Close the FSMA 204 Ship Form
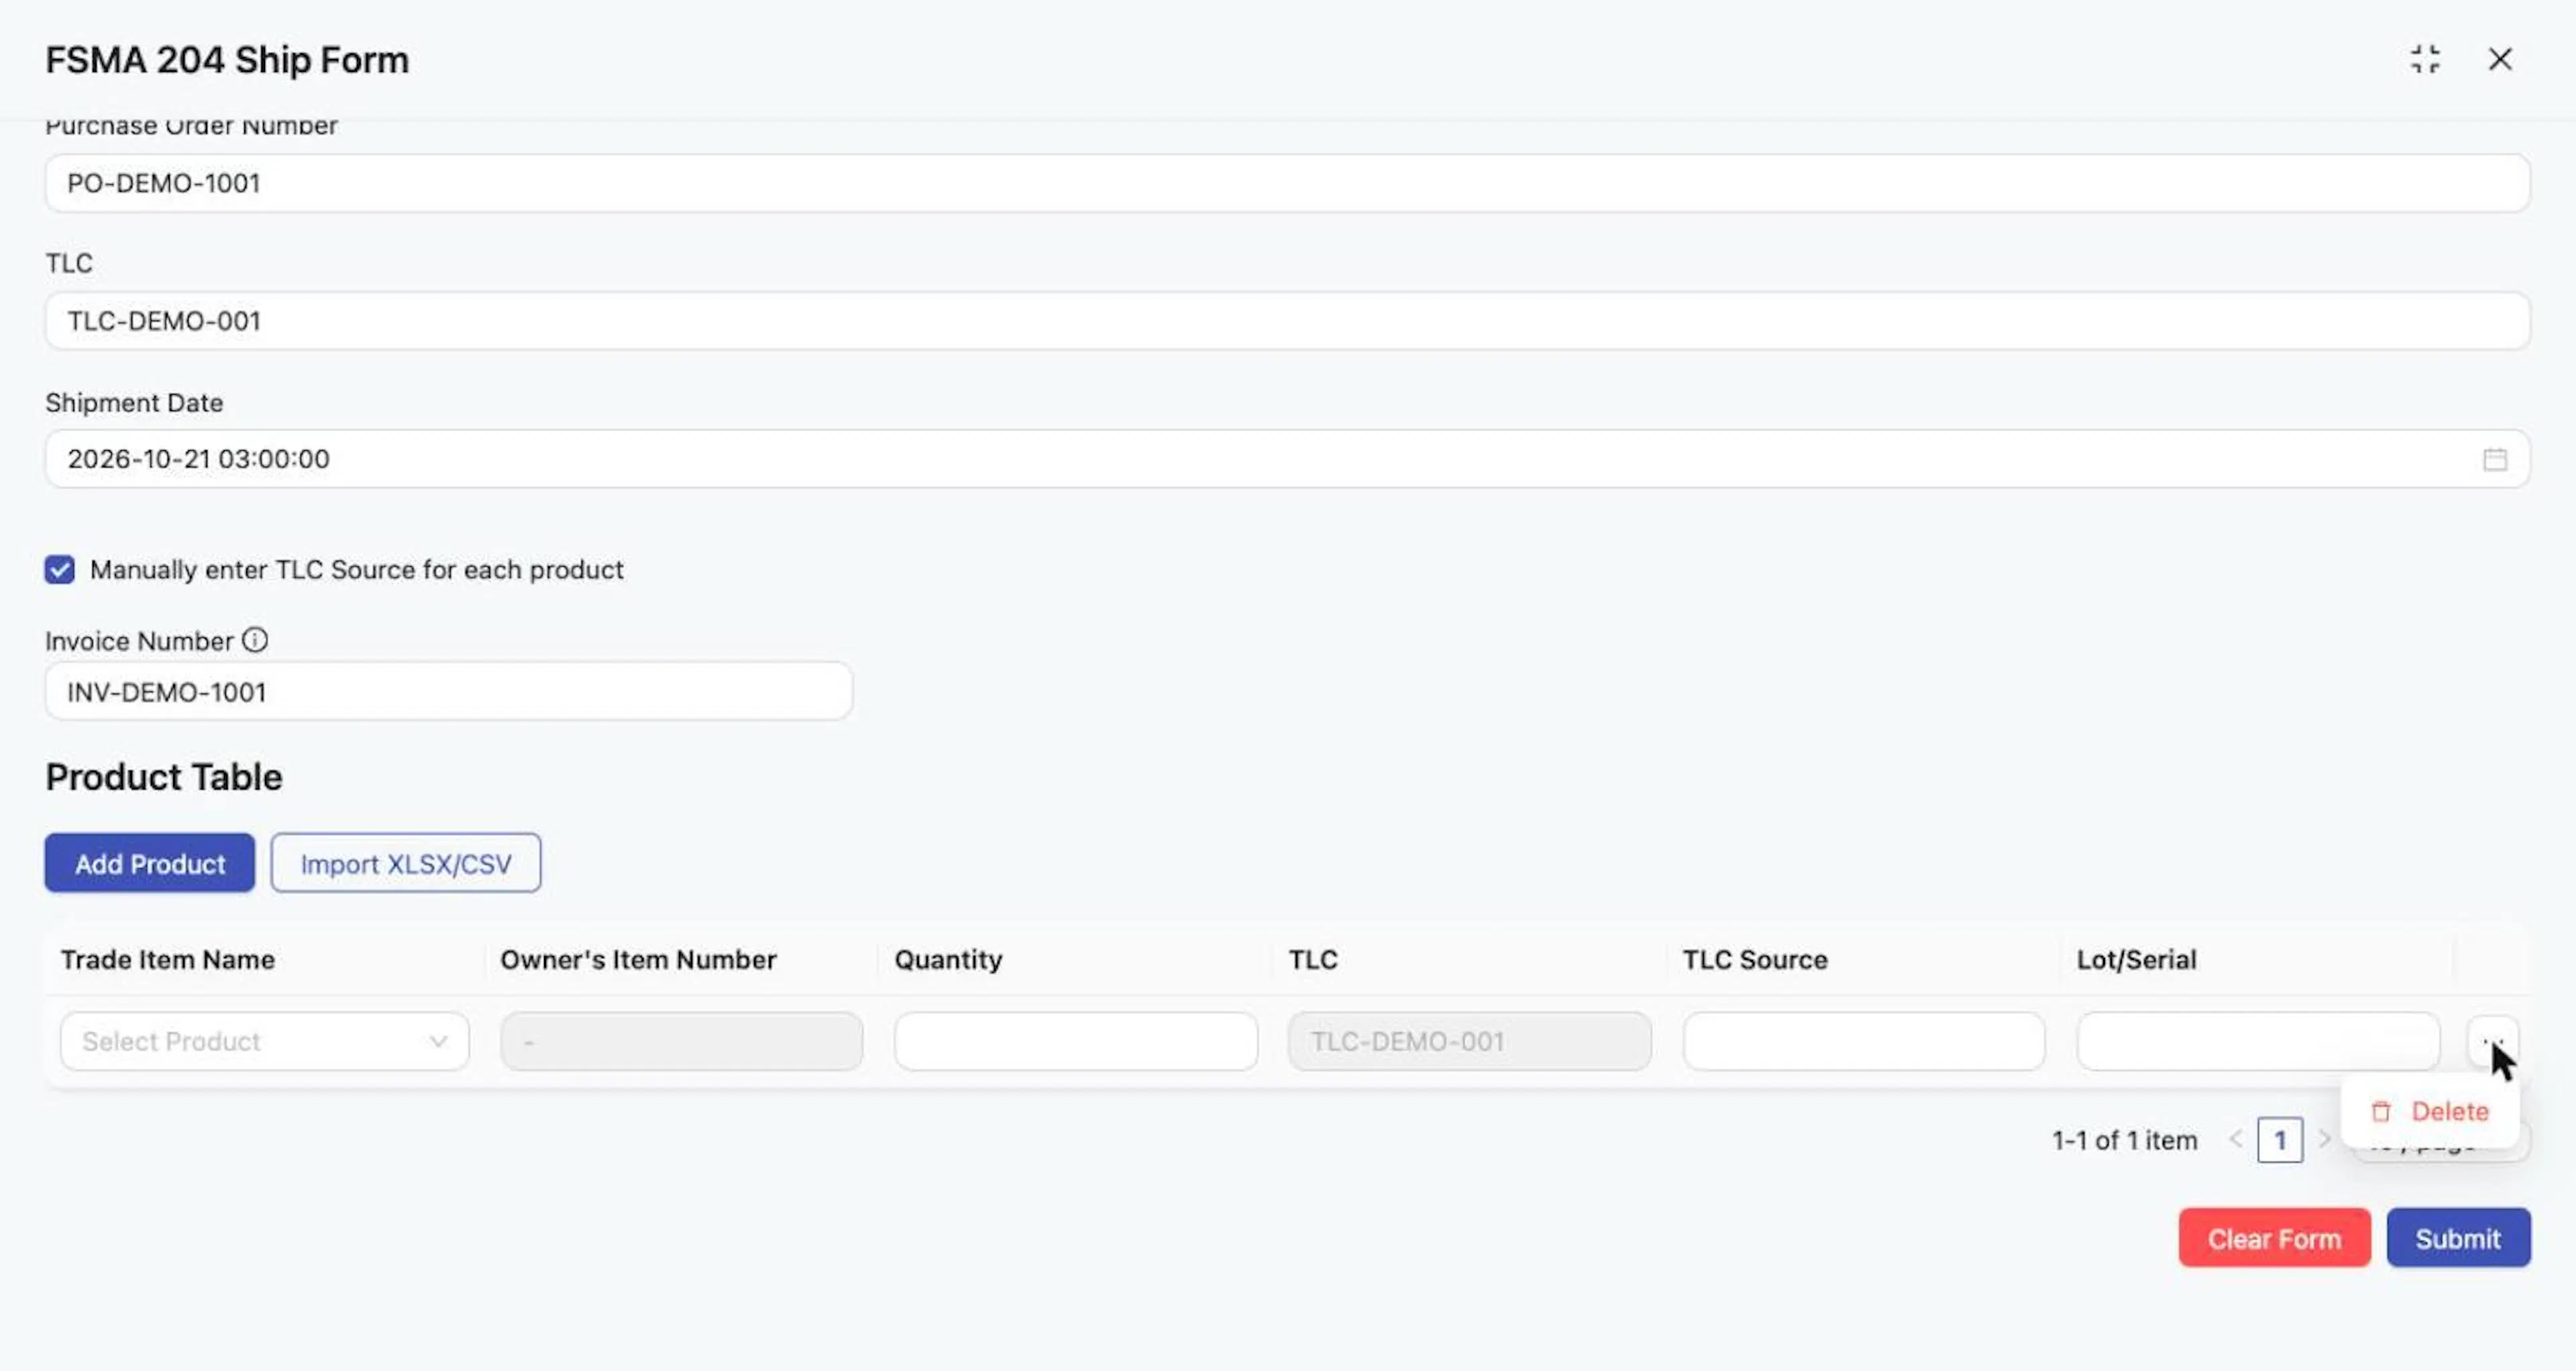Image resolution: width=2576 pixels, height=1371 pixels. (2500, 60)
